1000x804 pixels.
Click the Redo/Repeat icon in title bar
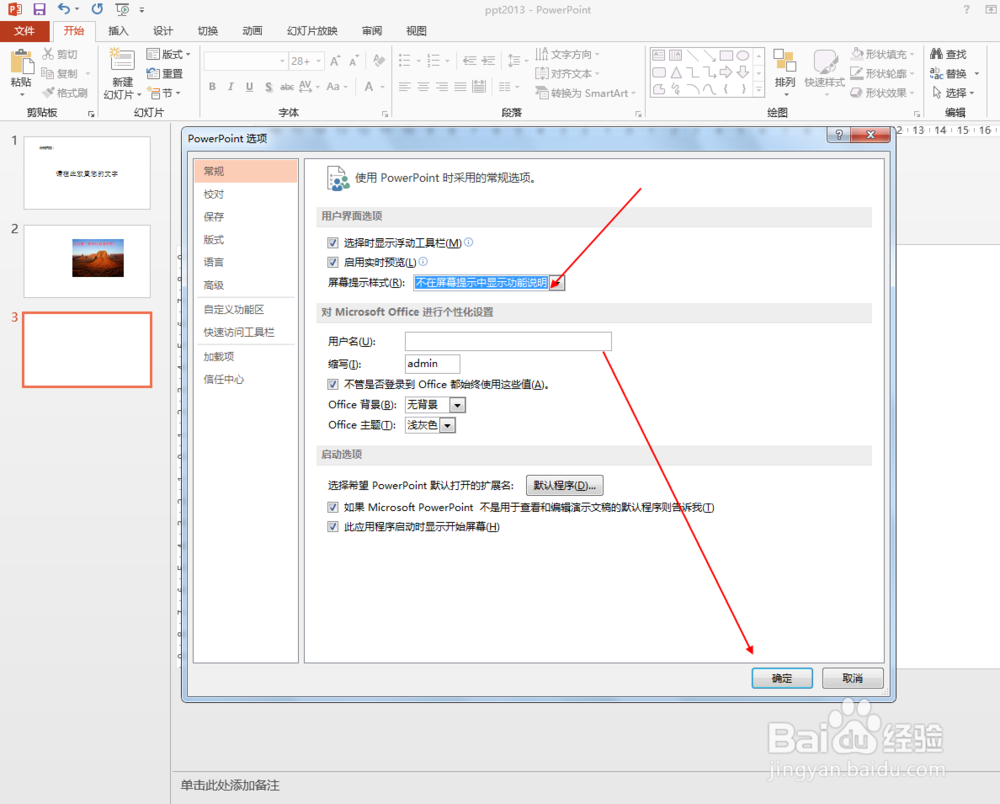tap(97, 9)
